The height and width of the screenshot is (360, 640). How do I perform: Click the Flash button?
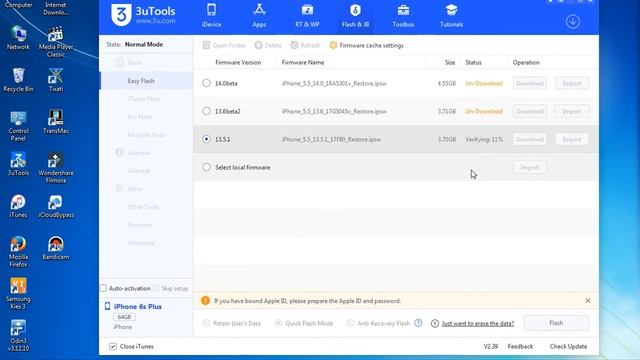click(x=556, y=323)
